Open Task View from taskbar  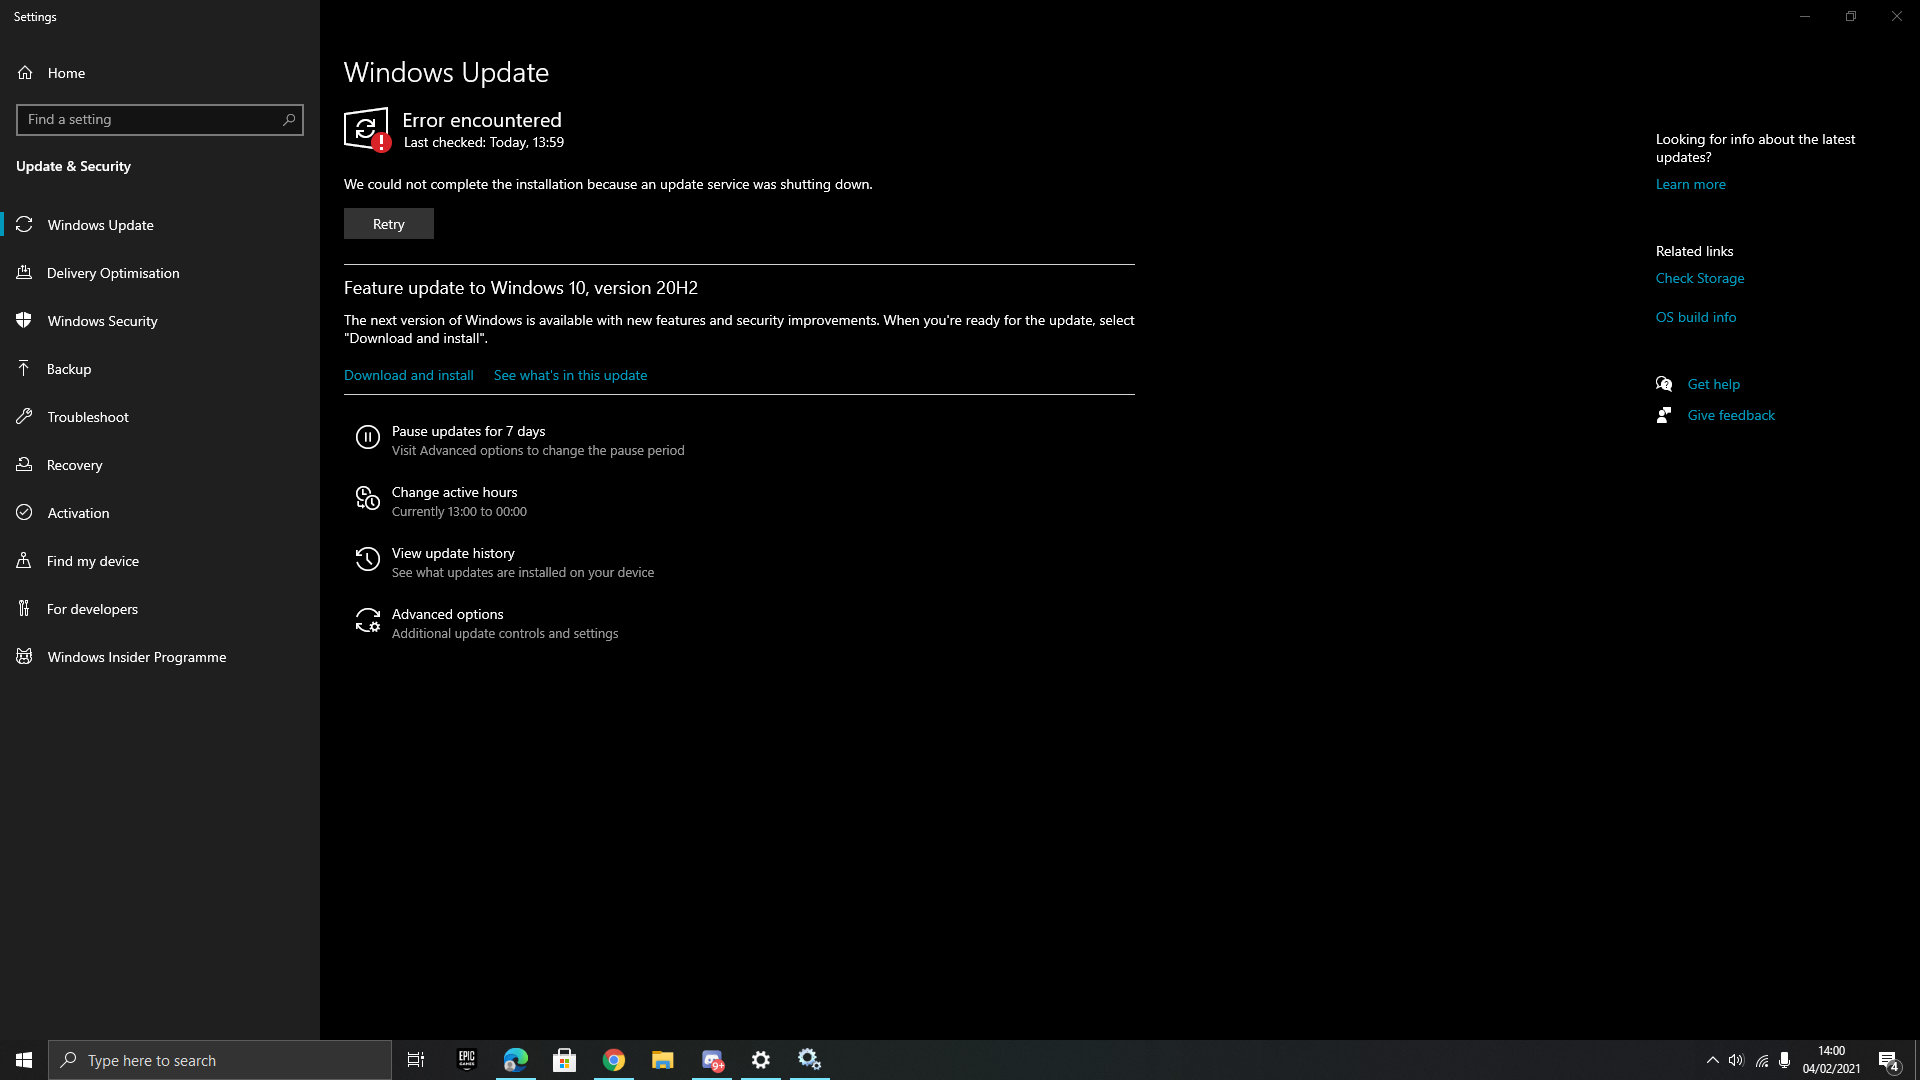point(416,1060)
